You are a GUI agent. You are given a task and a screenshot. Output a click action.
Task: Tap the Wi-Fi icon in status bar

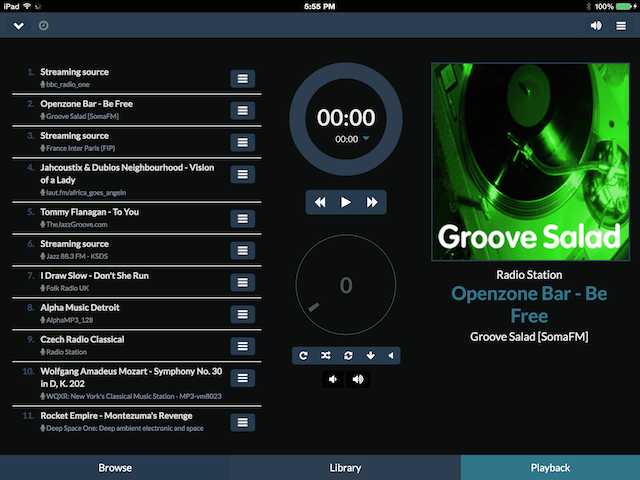coord(27,6)
